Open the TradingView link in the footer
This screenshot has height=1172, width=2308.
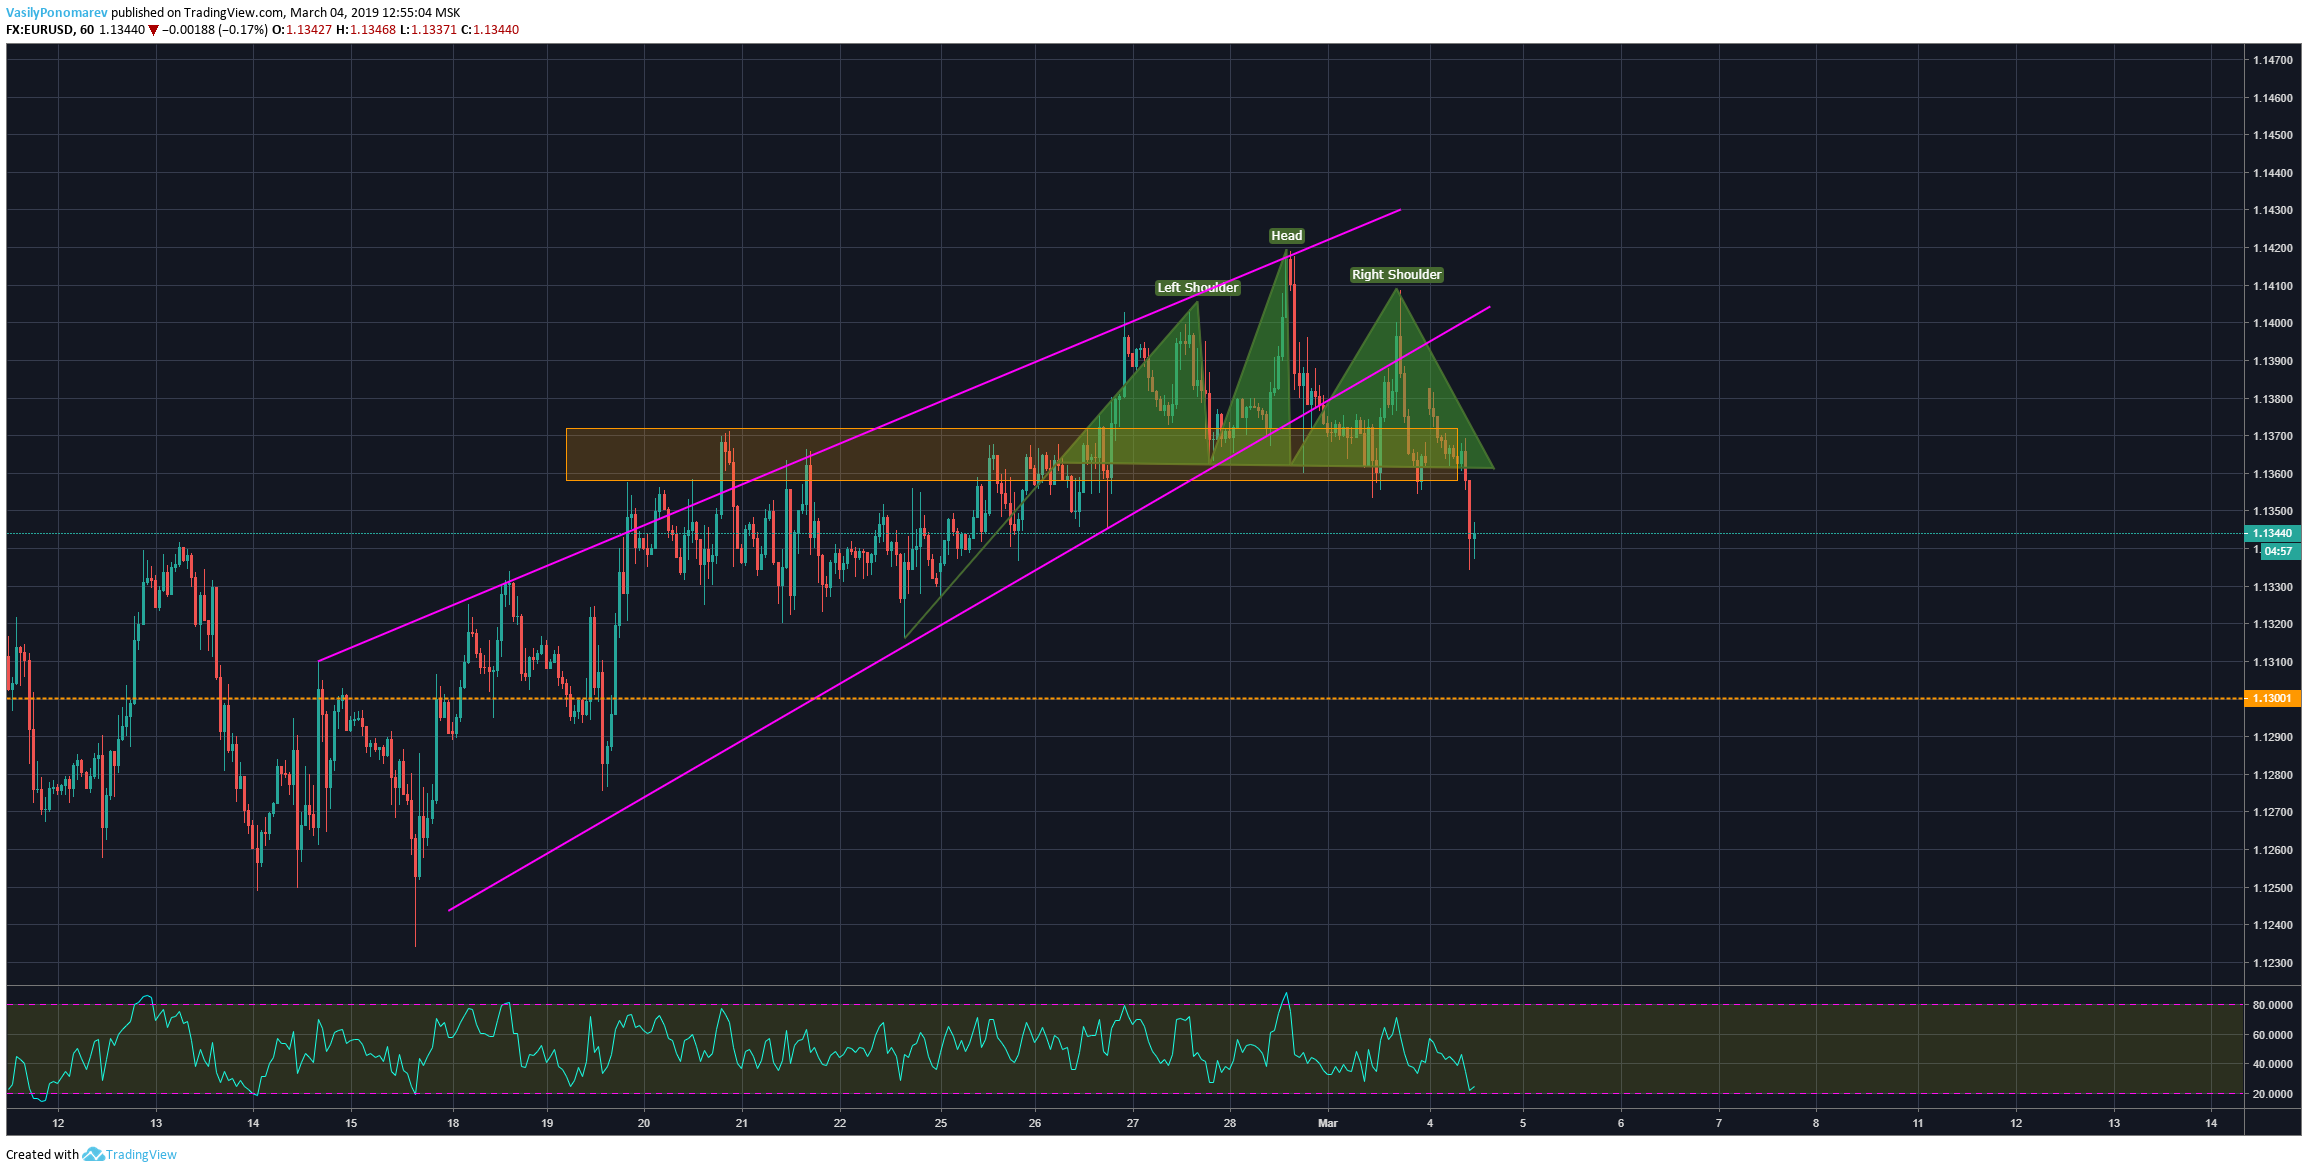click(141, 1155)
